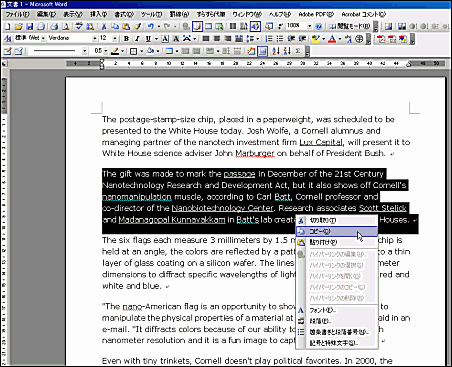
Task: Click the Reading Mode button
Action: point(349,26)
